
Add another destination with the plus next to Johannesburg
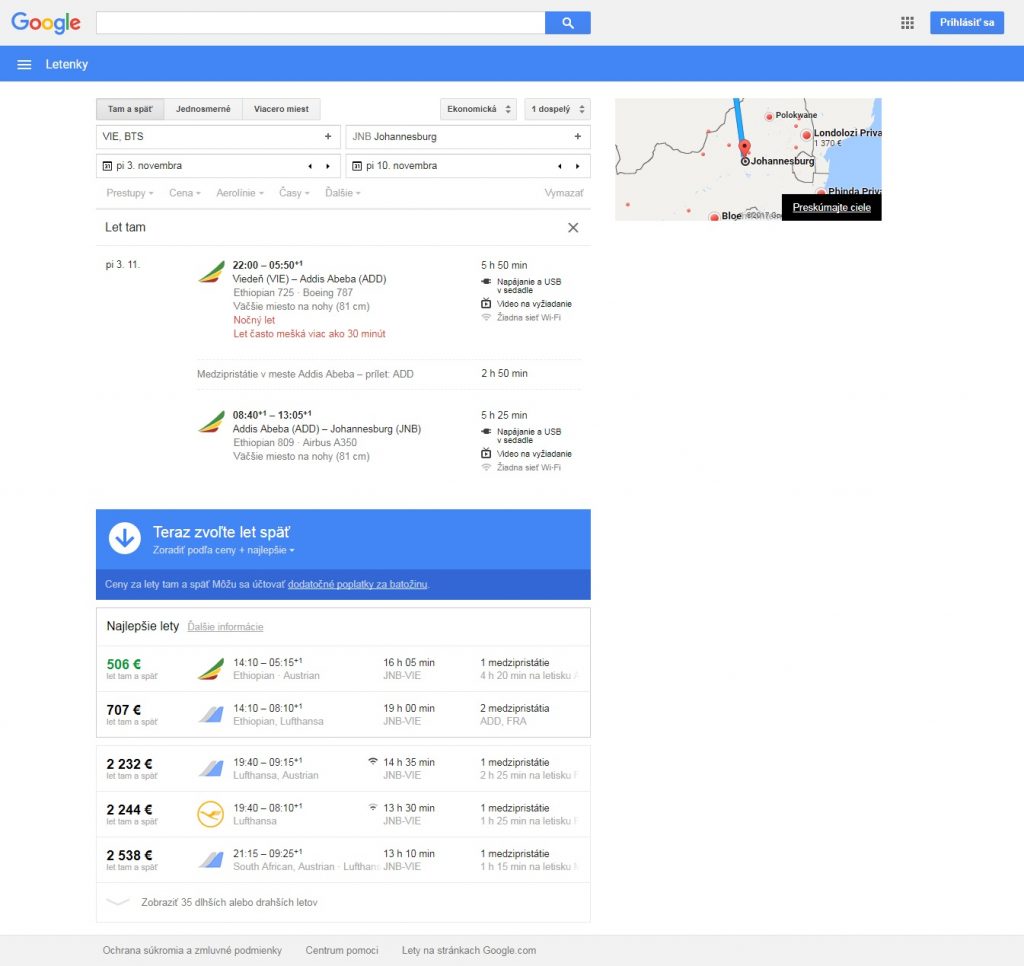(x=577, y=137)
